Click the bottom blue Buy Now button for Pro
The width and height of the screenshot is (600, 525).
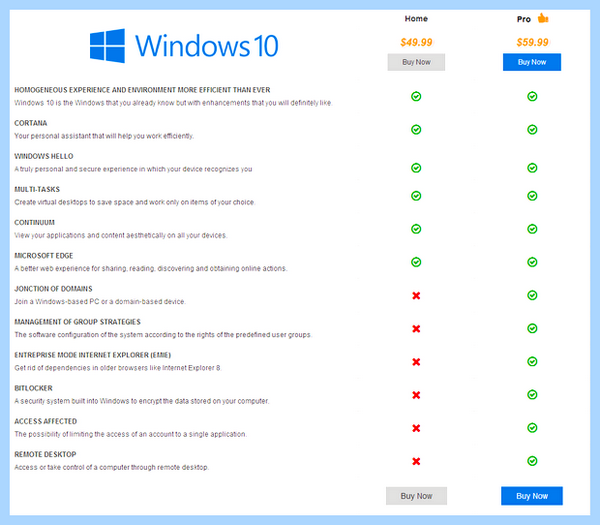pos(532,496)
